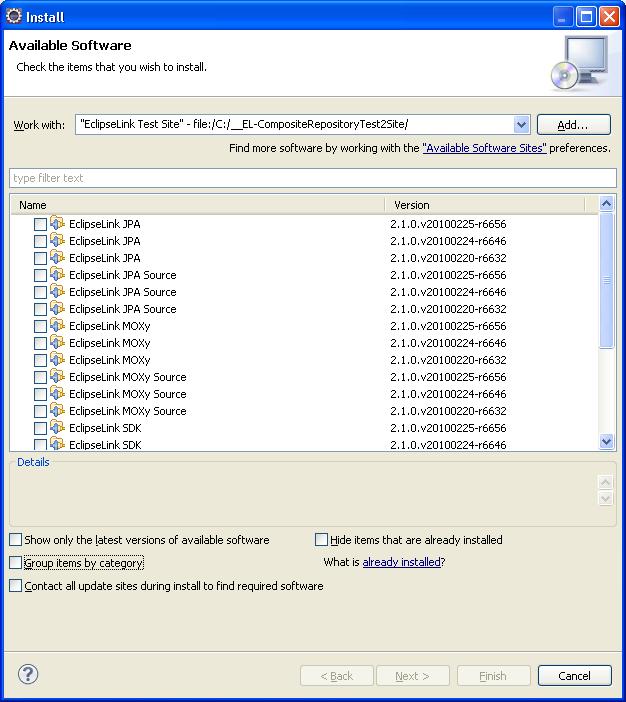Click the Add... button
This screenshot has height=702, width=626.
point(574,124)
